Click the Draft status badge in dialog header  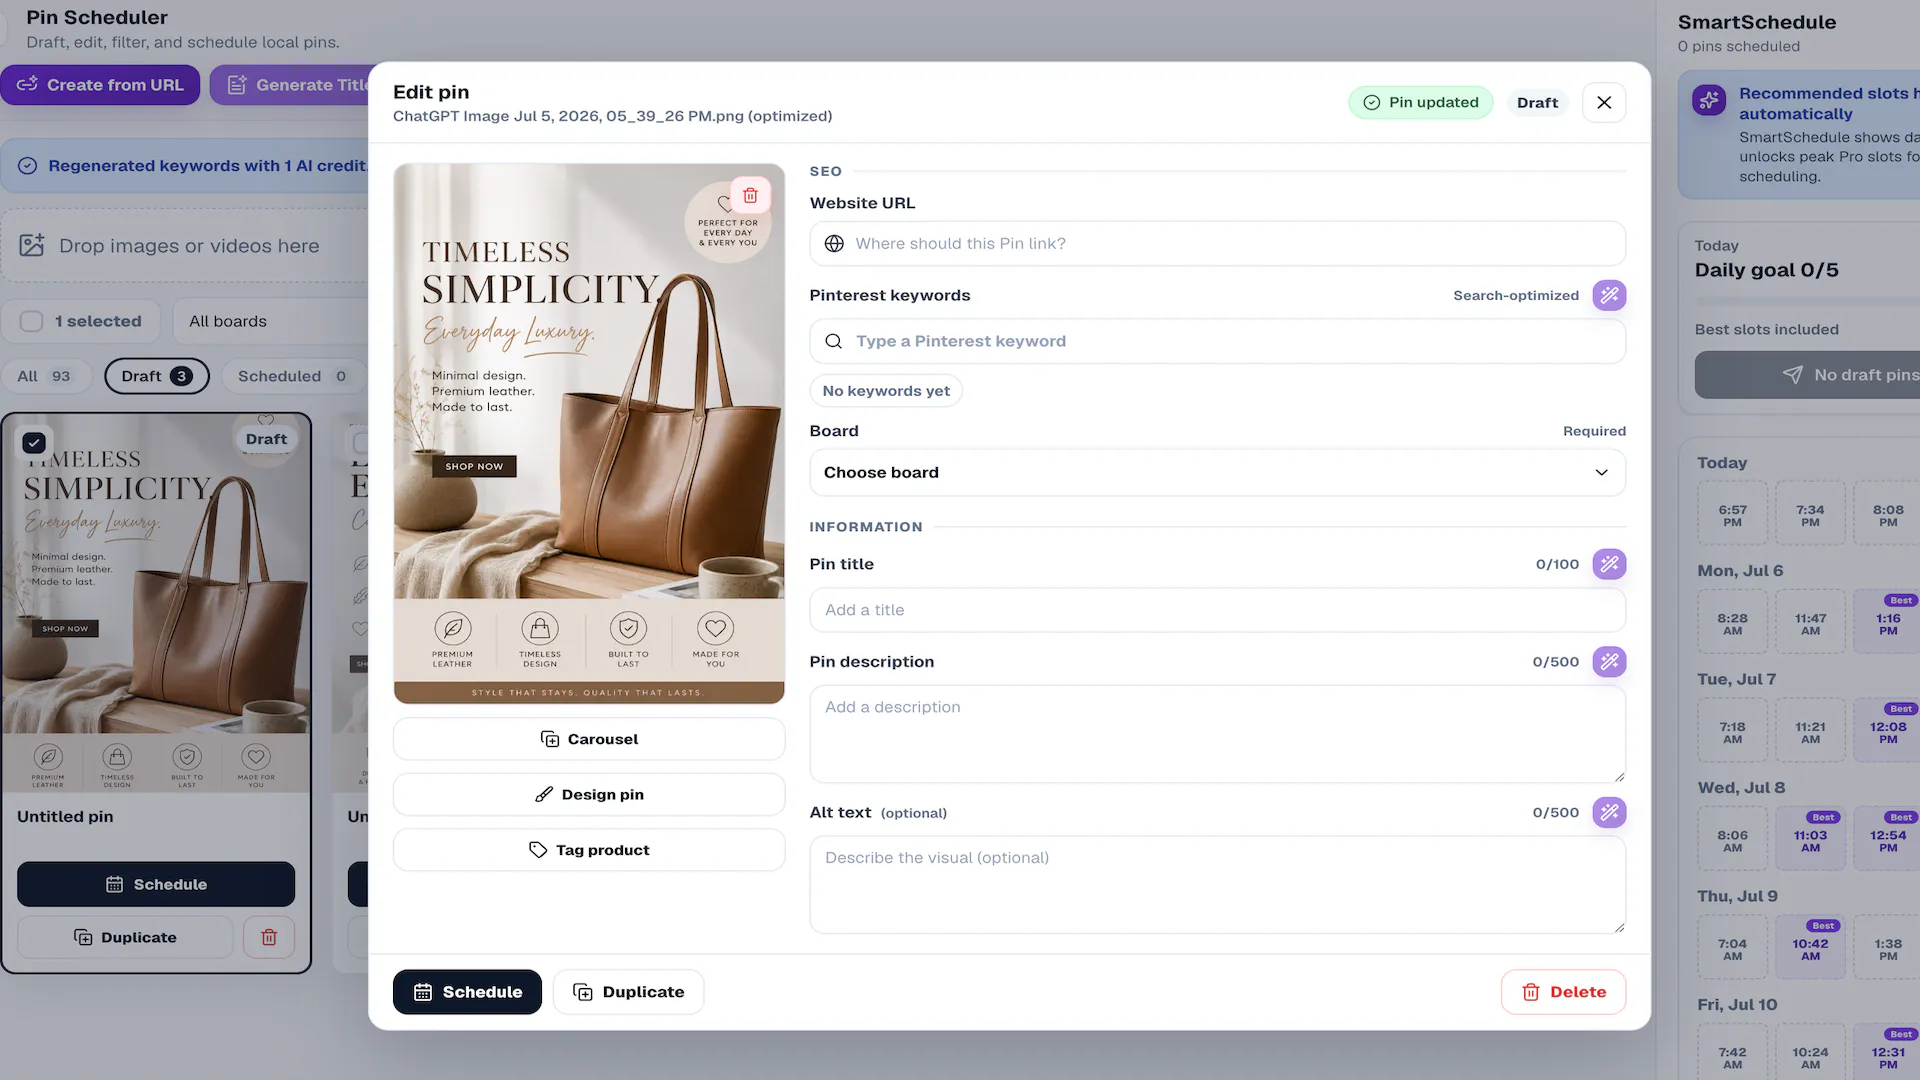(x=1537, y=102)
